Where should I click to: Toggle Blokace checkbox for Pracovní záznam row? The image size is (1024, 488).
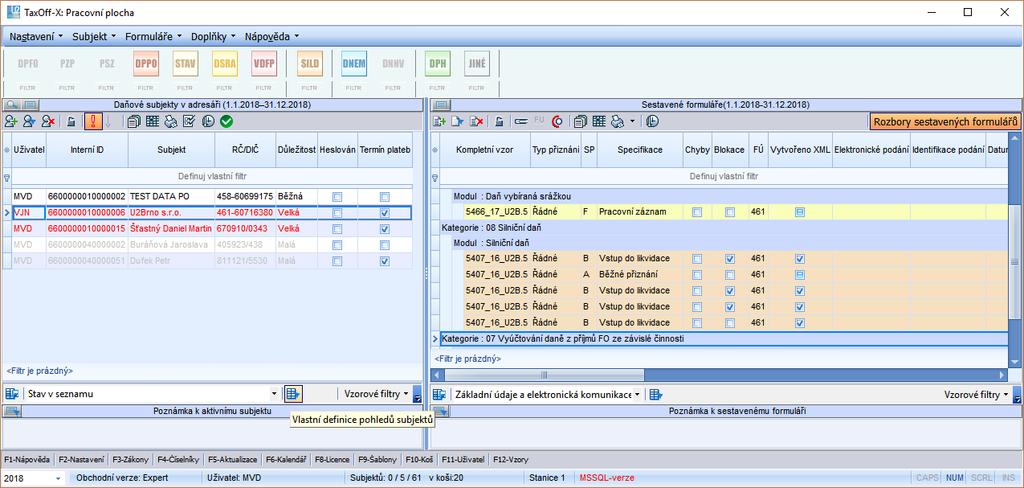(x=730, y=212)
